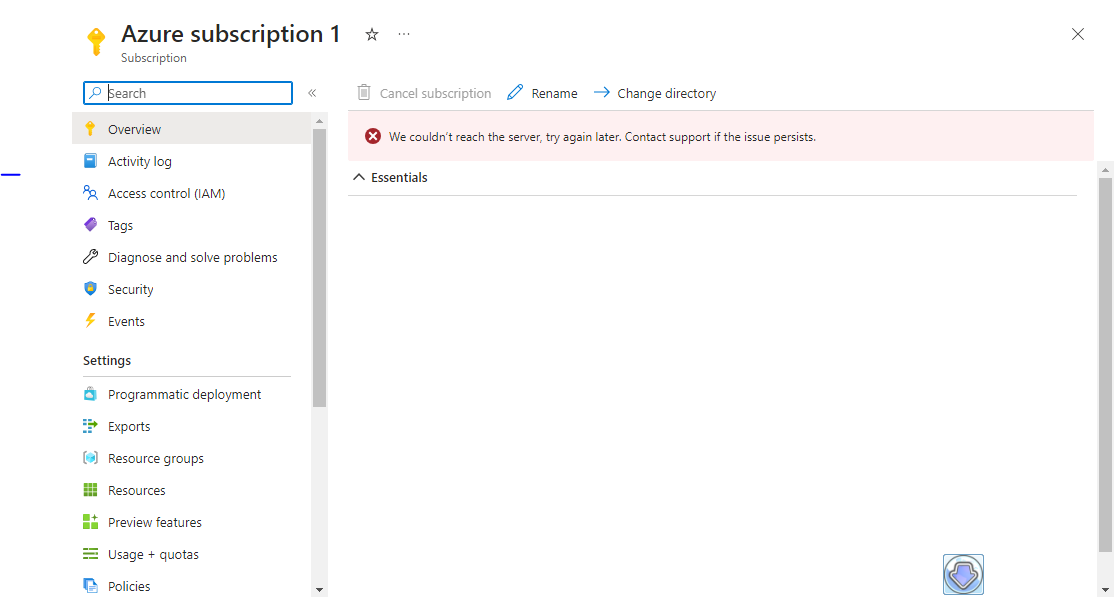Screen dimensions: 1114x597
Task: View Preview features
Action: click(x=156, y=521)
